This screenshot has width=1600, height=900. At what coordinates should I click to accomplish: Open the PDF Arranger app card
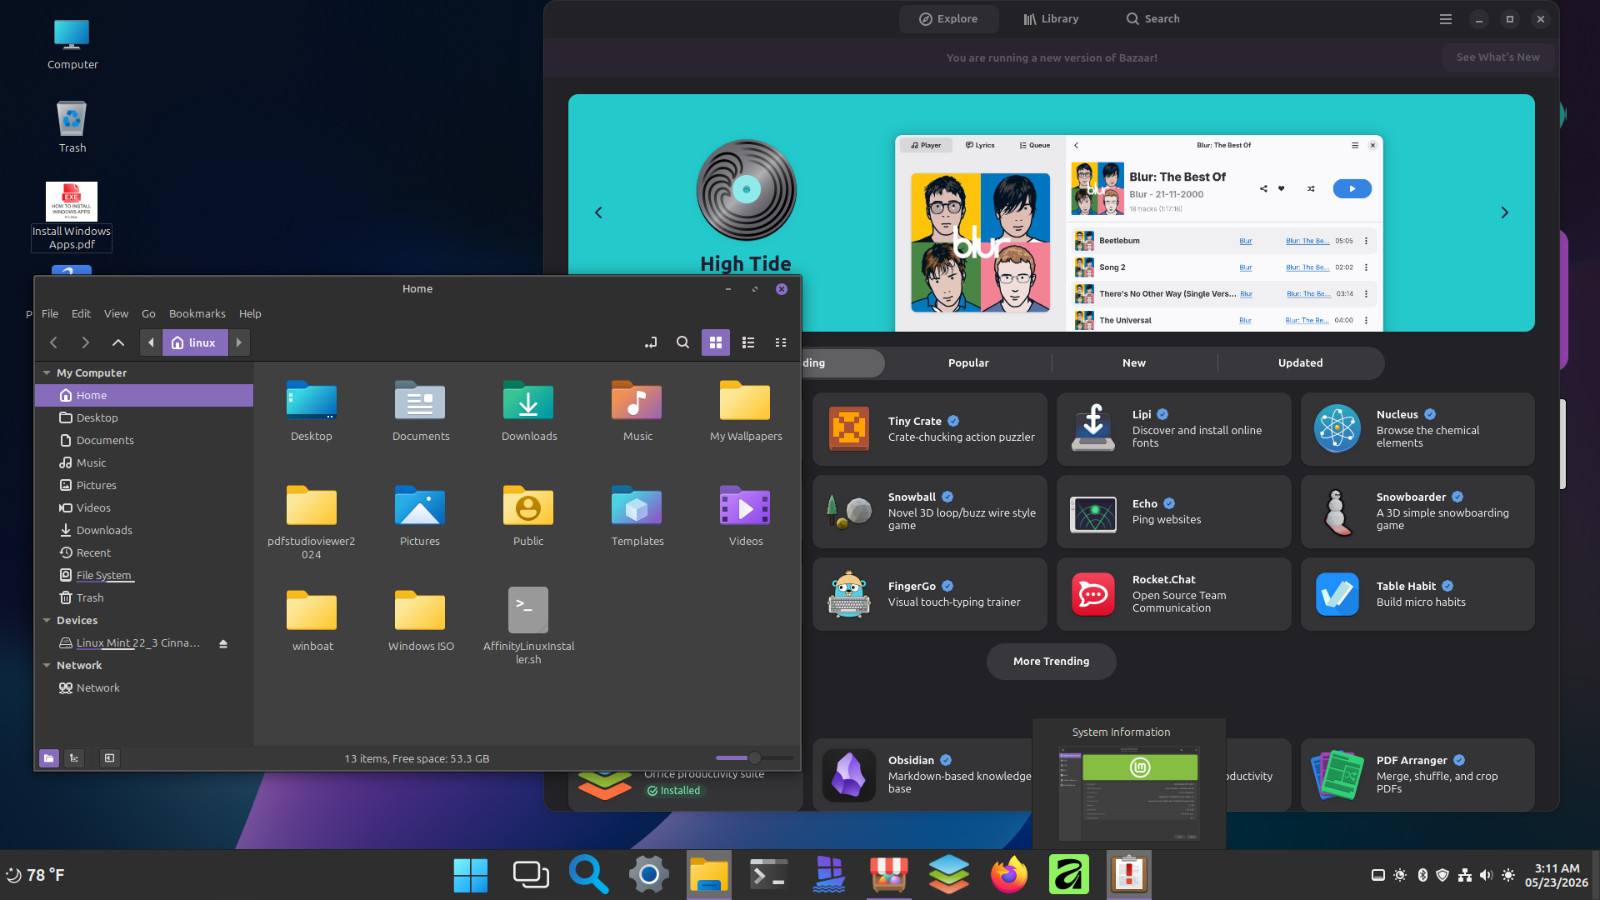(1417, 775)
